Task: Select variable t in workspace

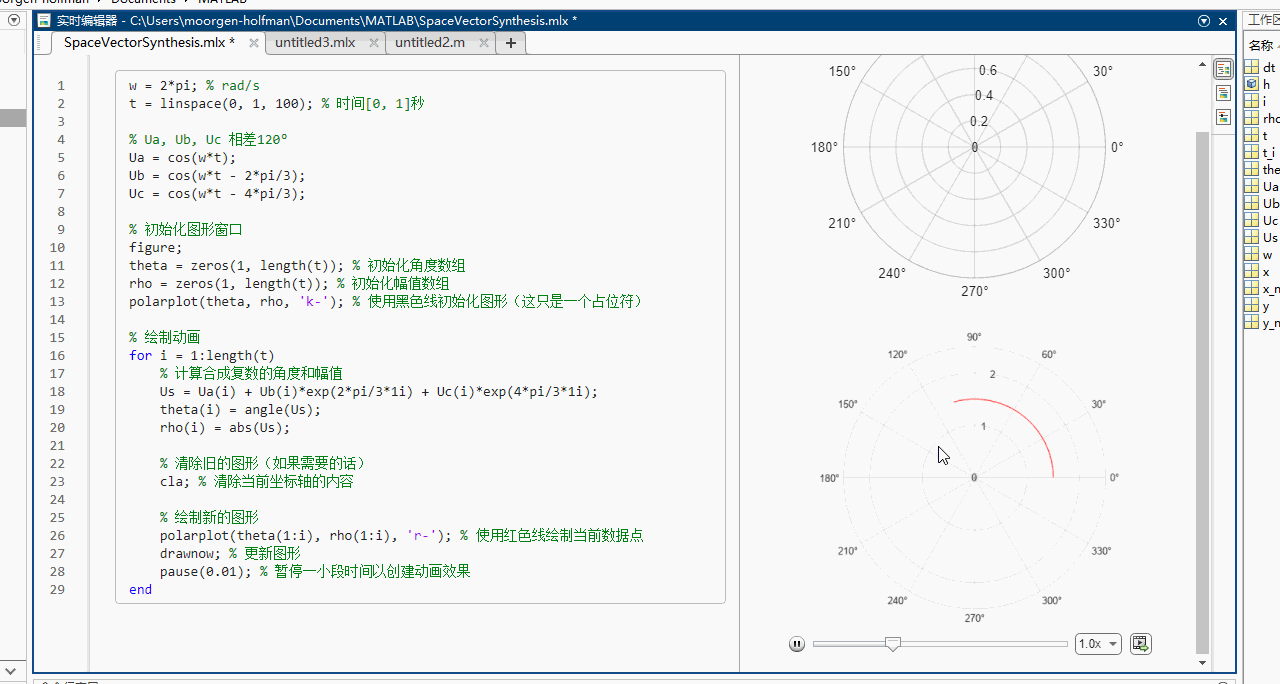Action: [1262, 135]
